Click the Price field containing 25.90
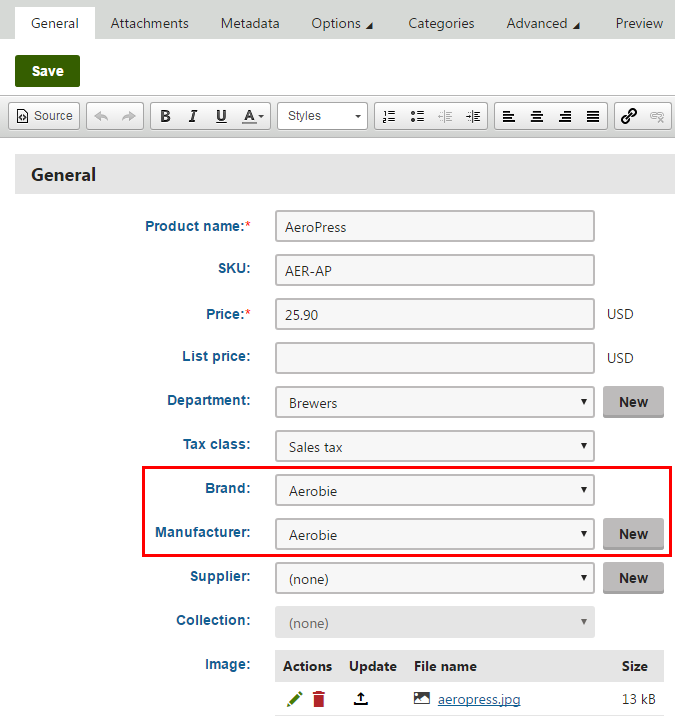The width and height of the screenshot is (675, 725). click(x=435, y=314)
